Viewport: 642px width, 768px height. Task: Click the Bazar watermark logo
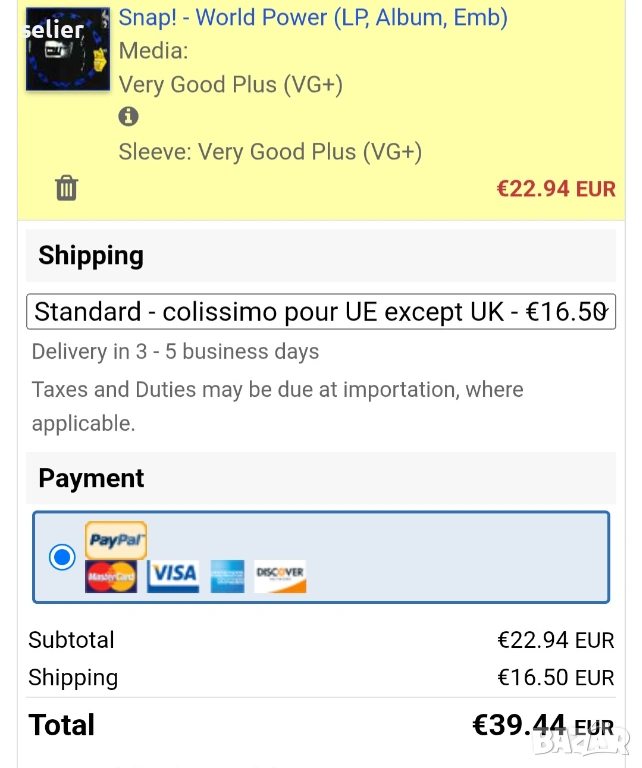click(581, 740)
